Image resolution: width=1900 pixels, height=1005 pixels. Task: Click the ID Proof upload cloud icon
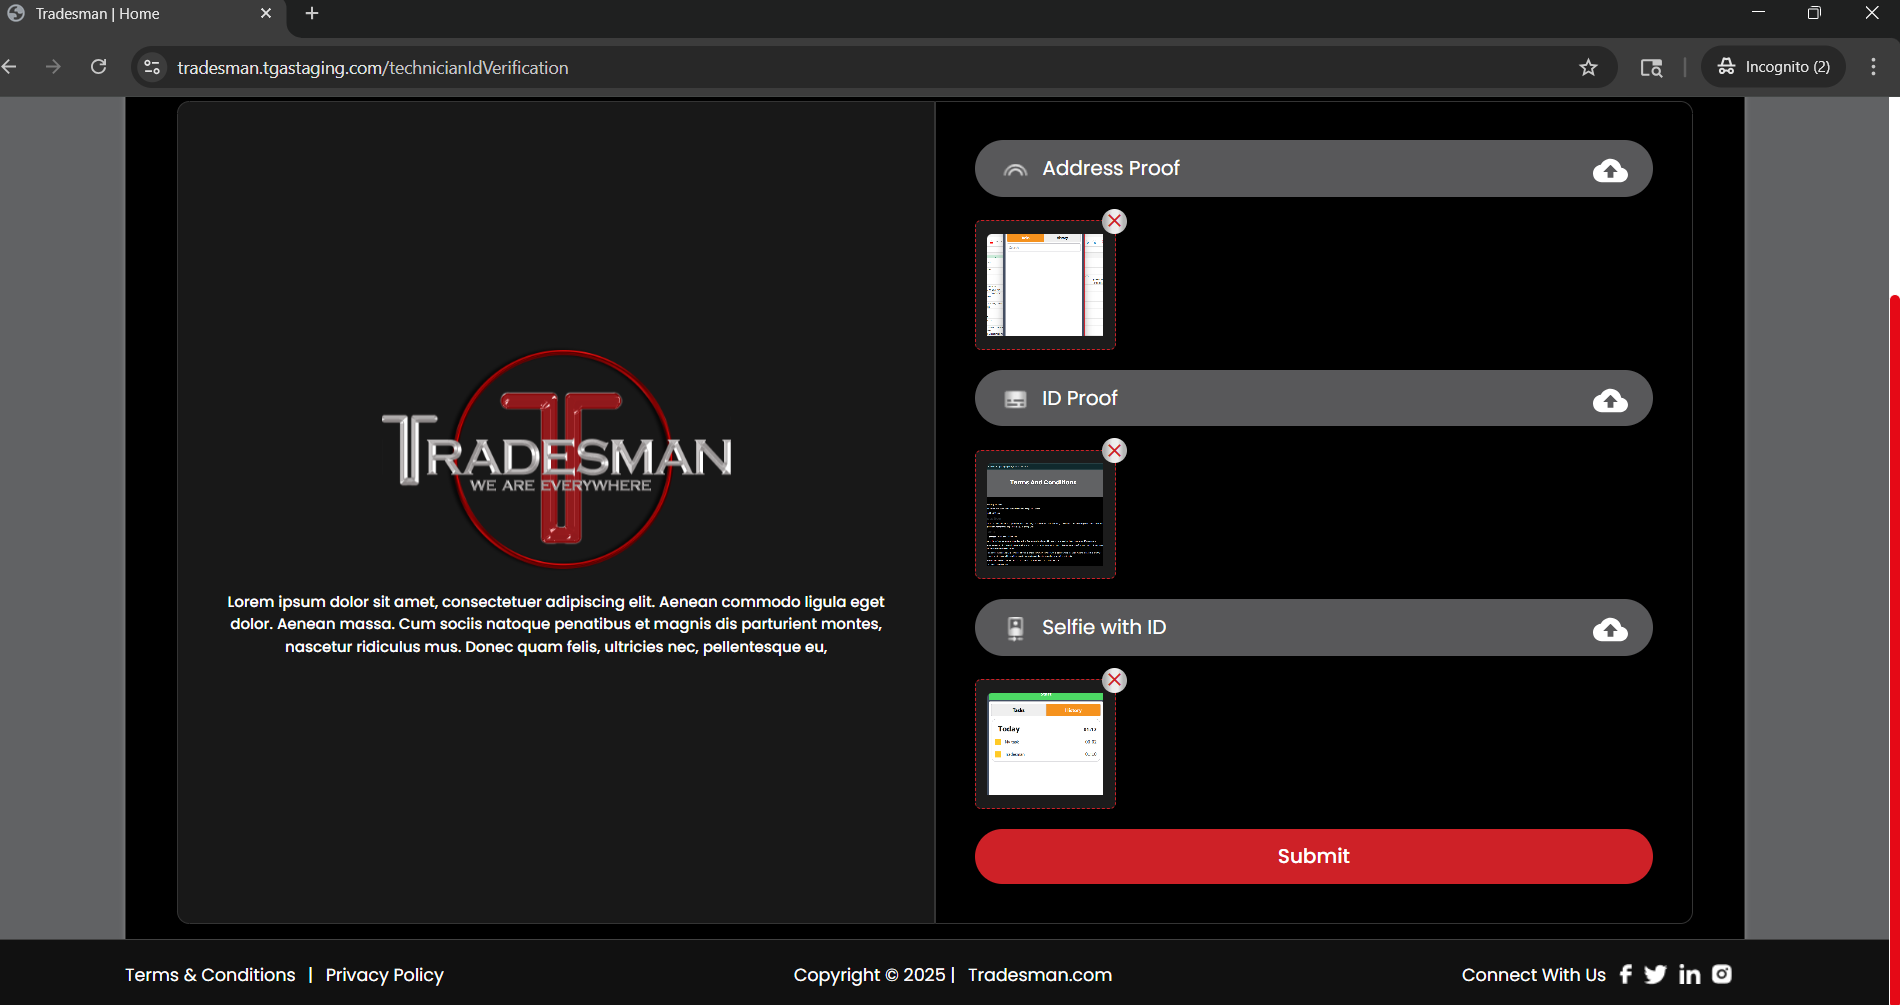point(1610,400)
